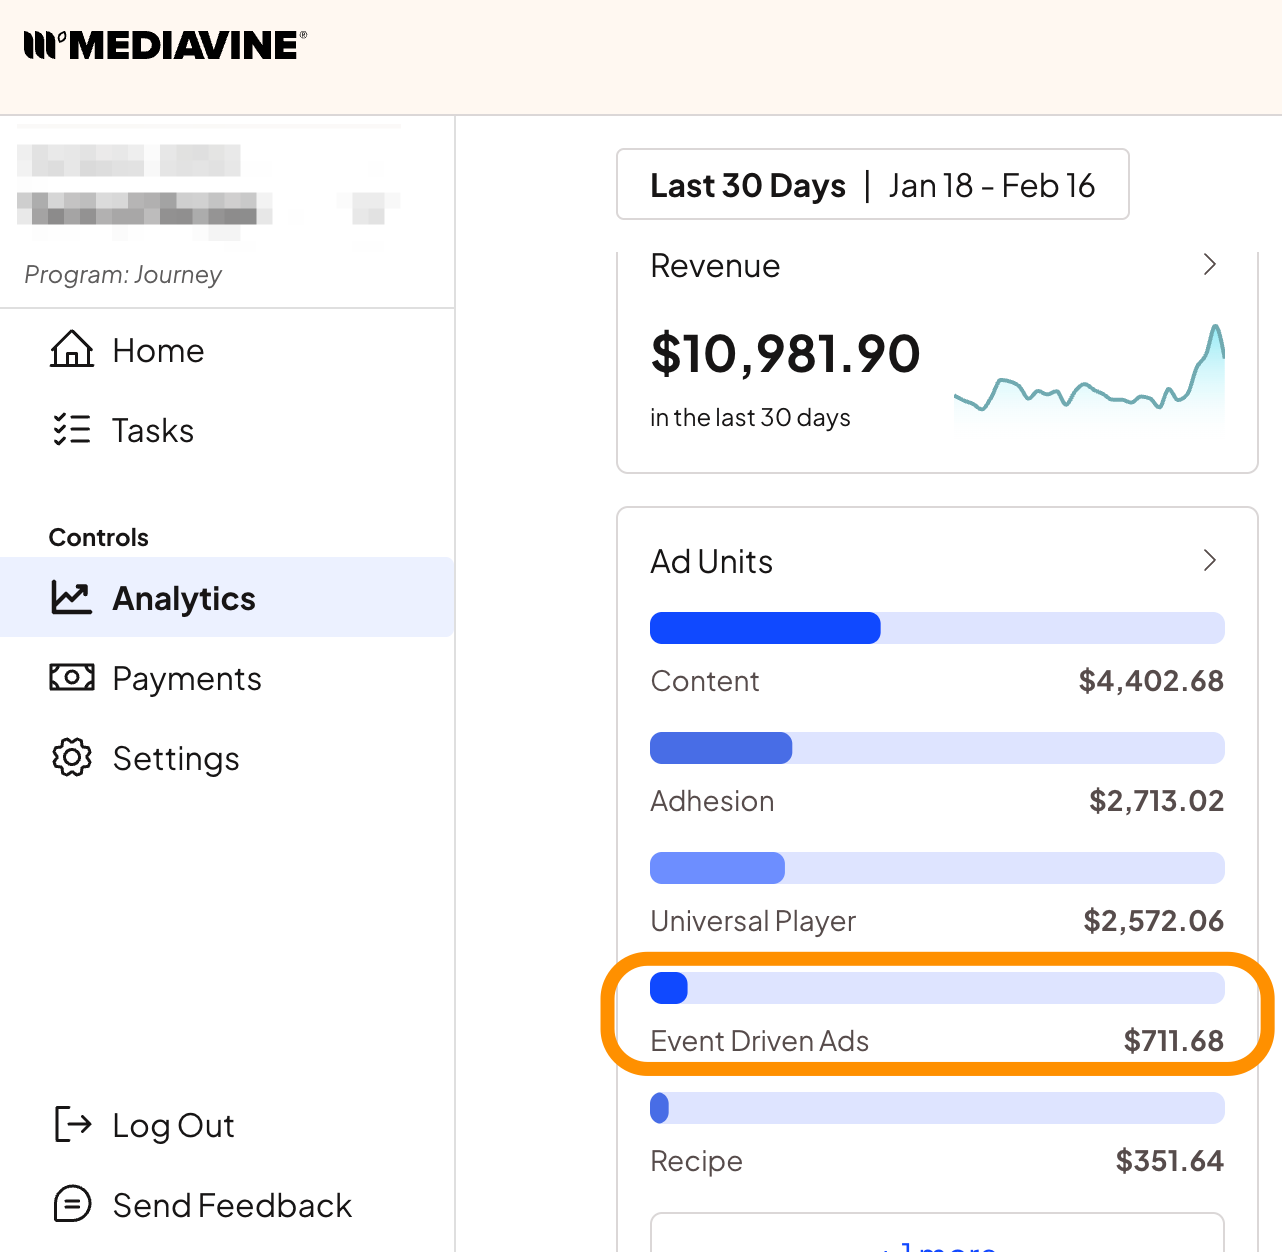Click the Content ad unit progress bar
The height and width of the screenshot is (1252, 1282).
coord(937,628)
